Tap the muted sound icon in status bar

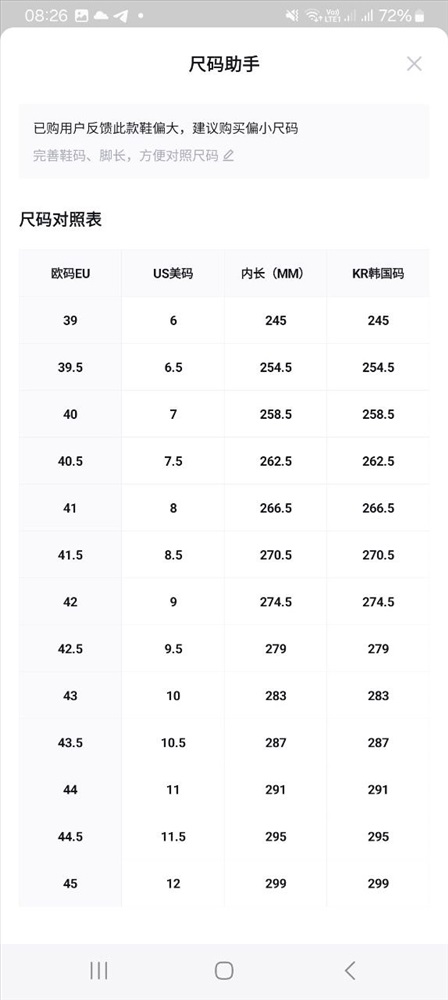coord(292,16)
